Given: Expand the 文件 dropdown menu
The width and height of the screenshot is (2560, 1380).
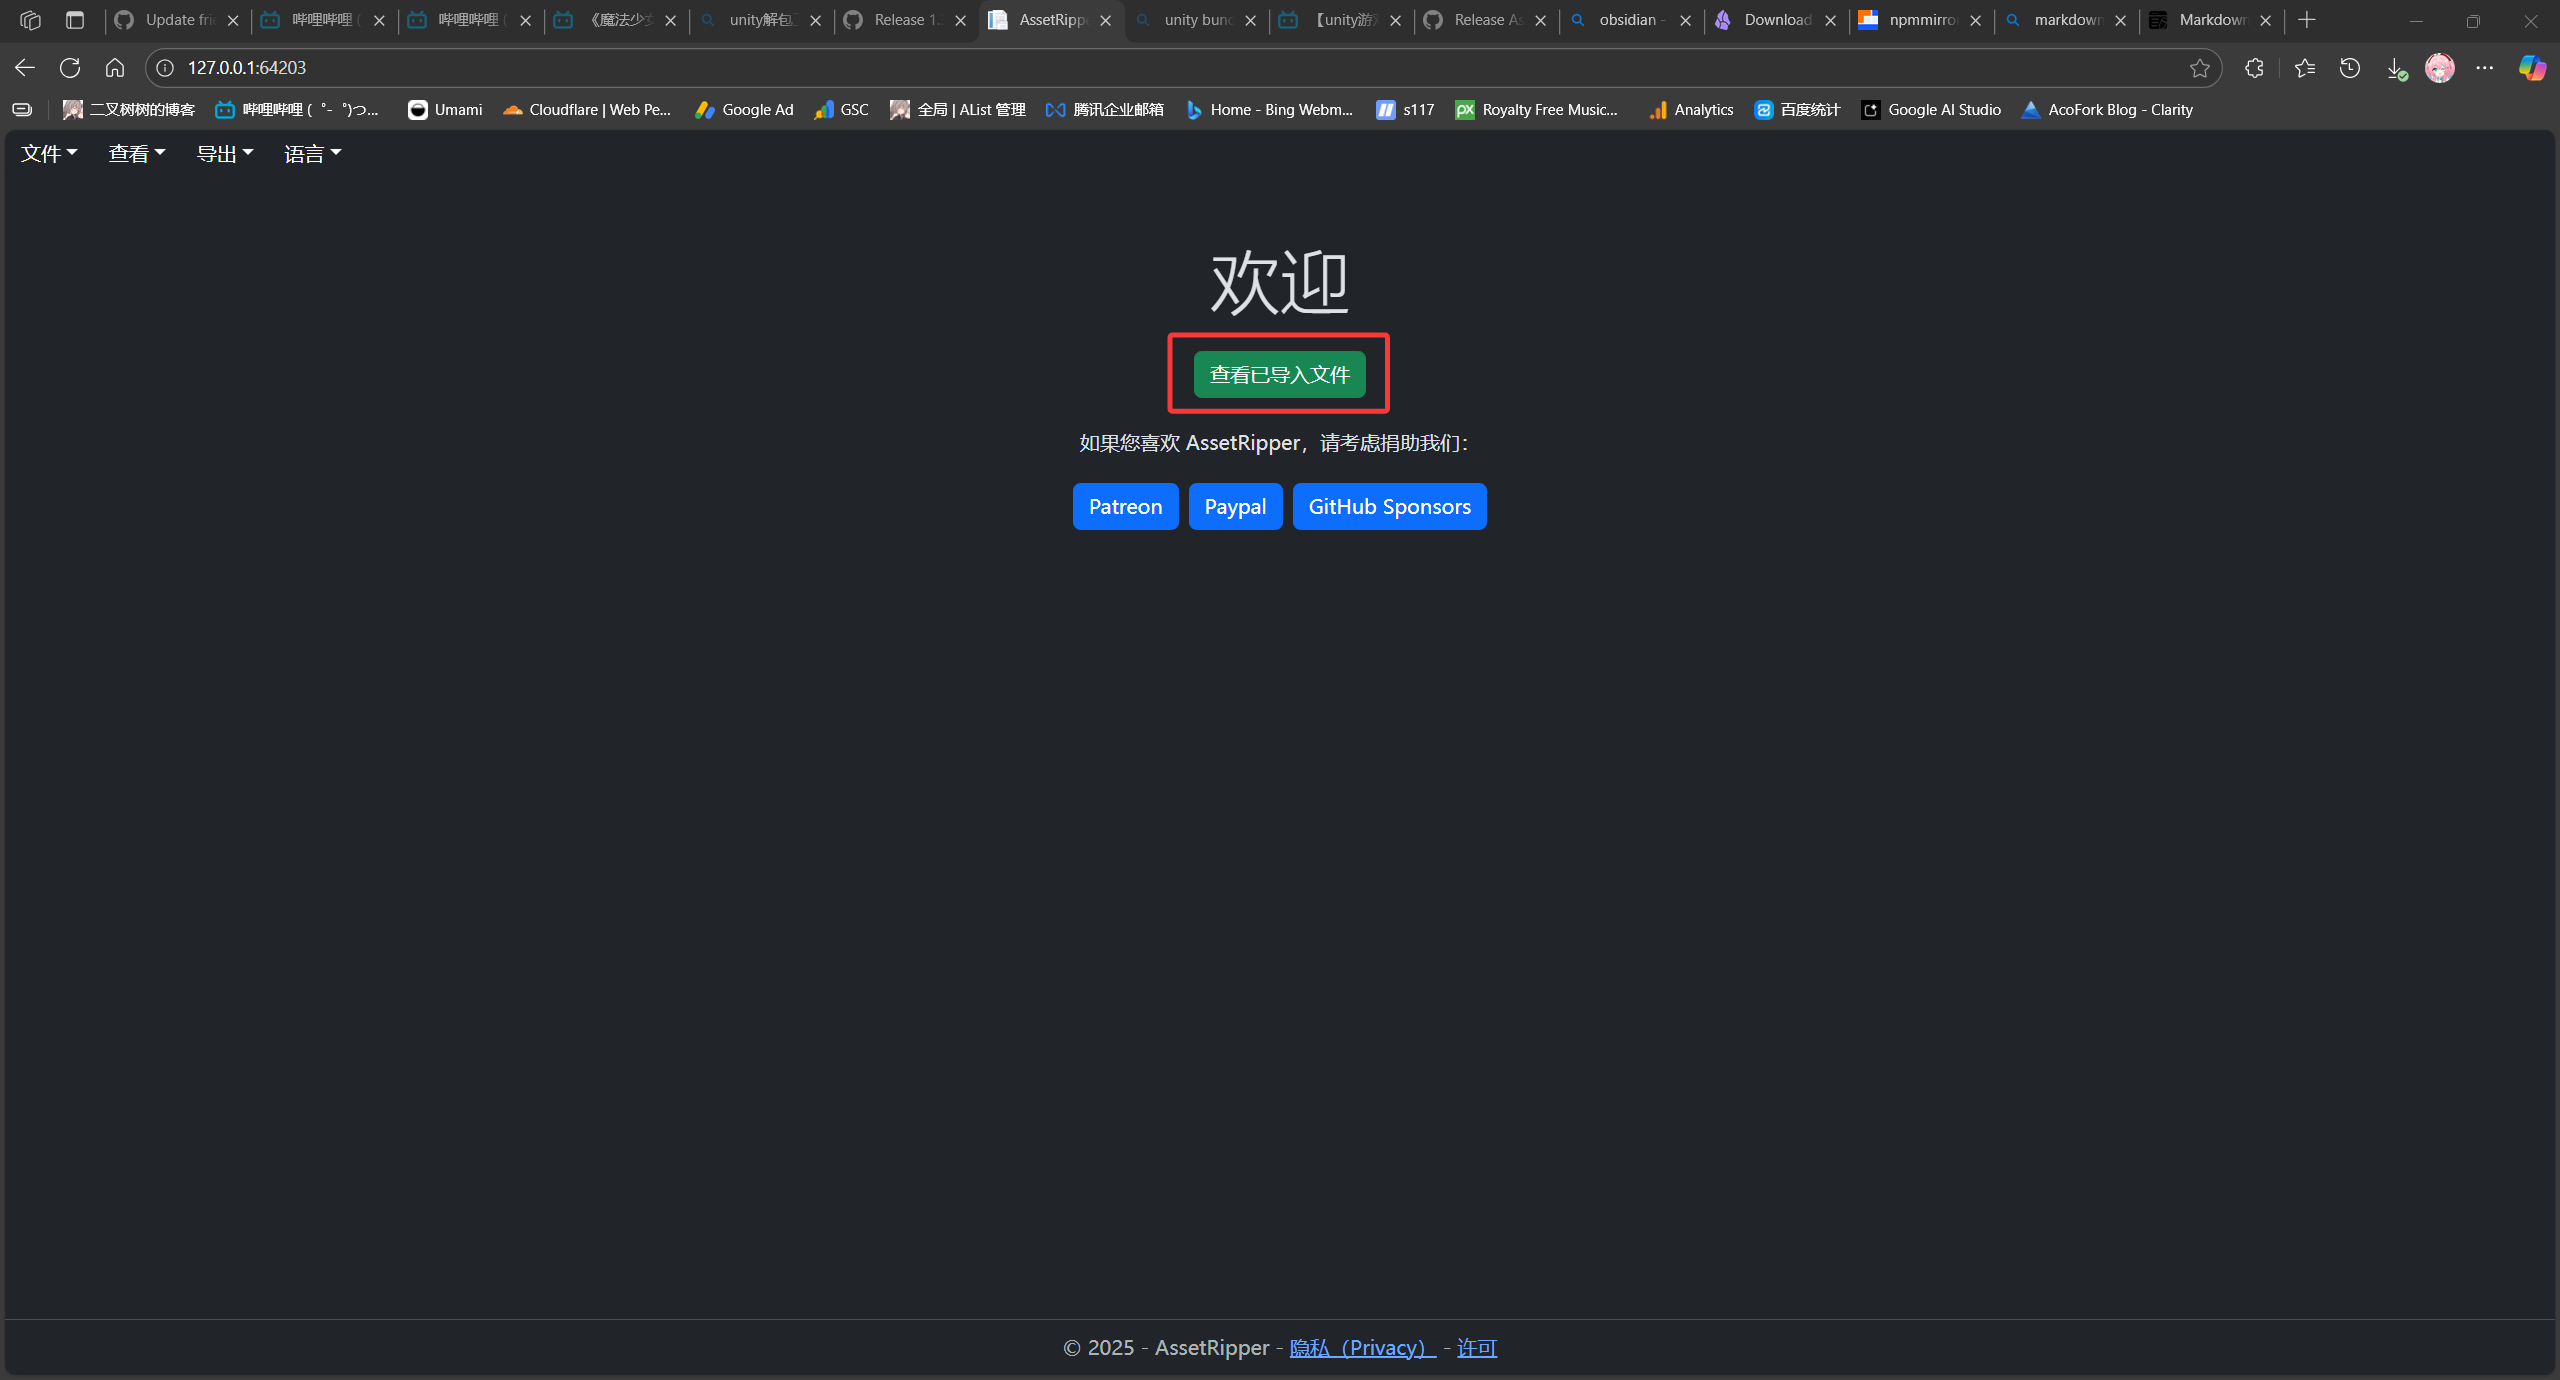Looking at the screenshot, I should point(48,154).
